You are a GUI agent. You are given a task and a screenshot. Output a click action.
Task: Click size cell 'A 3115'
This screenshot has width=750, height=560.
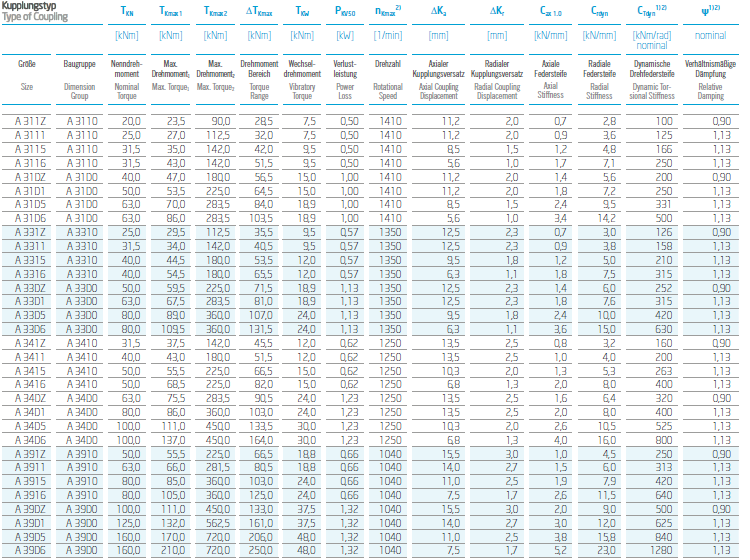coord(30,149)
